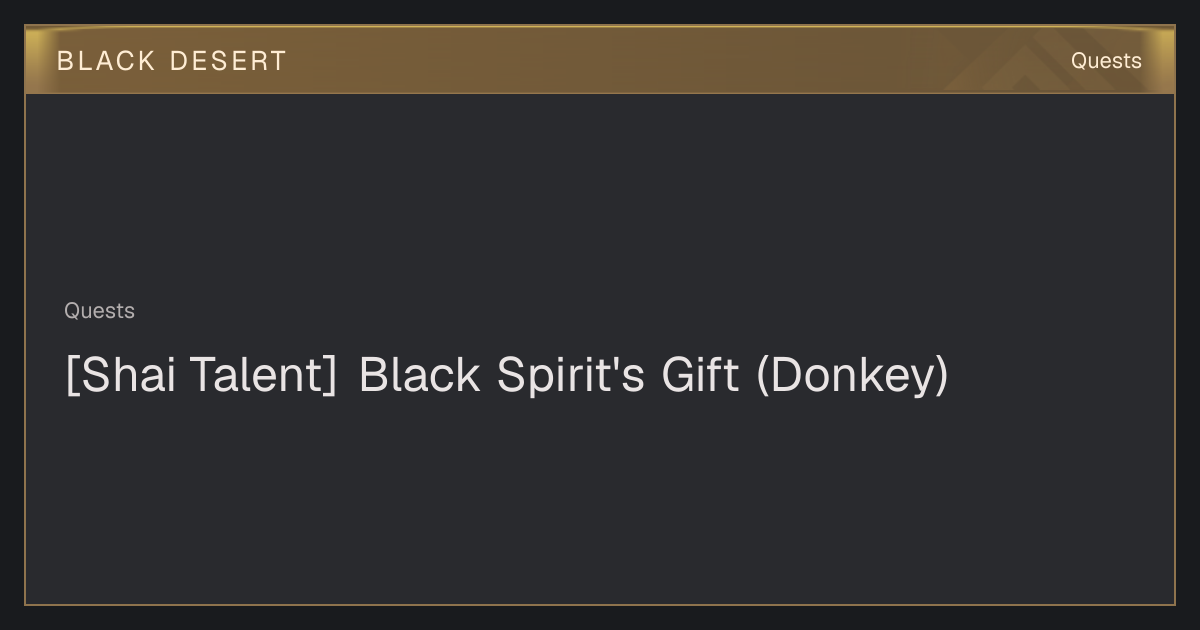The height and width of the screenshot is (630, 1200).
Task: Click the word Talent] in the title
Action: pyautogui.click(x=262, y=375)
